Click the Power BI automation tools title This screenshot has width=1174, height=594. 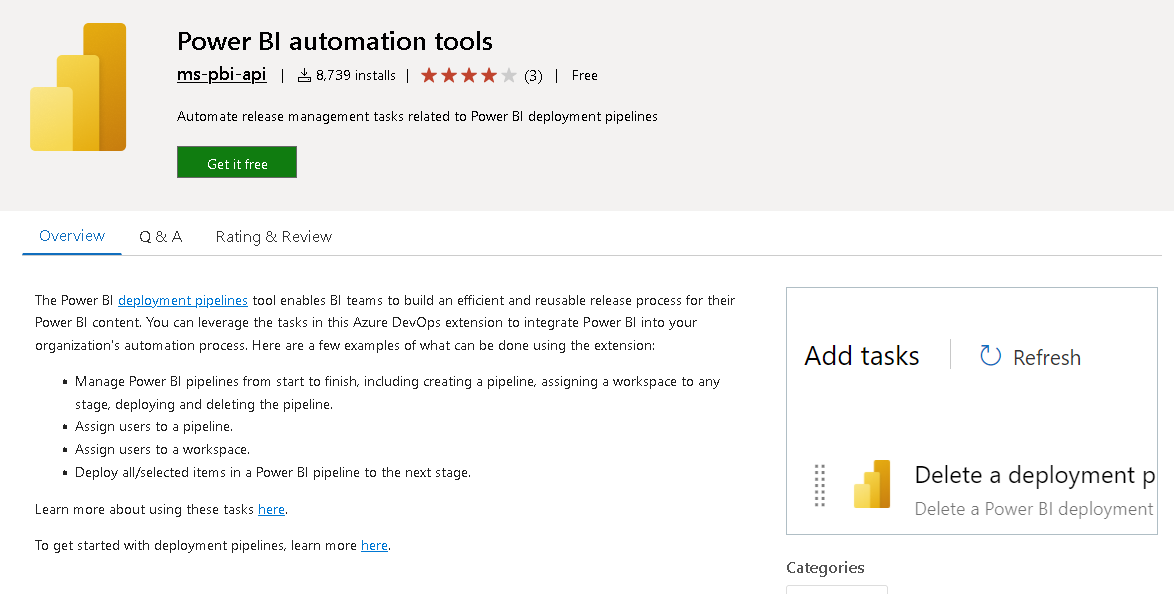point(334,41)
